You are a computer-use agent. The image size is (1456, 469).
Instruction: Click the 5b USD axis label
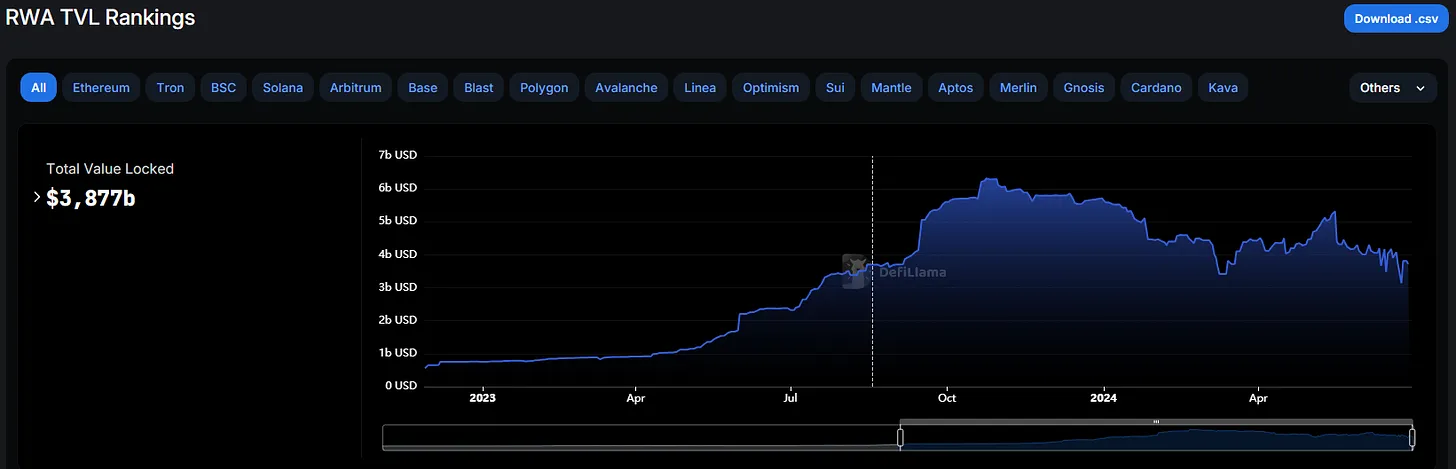pyautogui.click(x=397, y=221)
